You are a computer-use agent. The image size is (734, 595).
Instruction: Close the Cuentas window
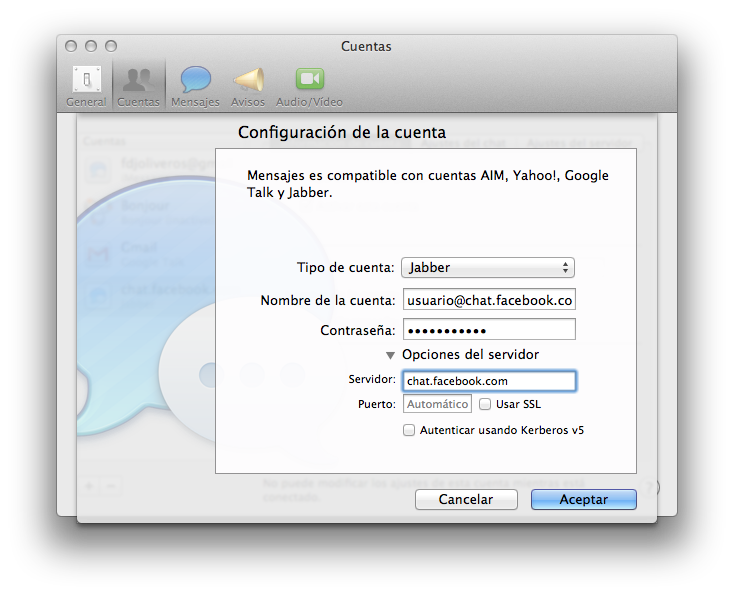tap(71, 46)
